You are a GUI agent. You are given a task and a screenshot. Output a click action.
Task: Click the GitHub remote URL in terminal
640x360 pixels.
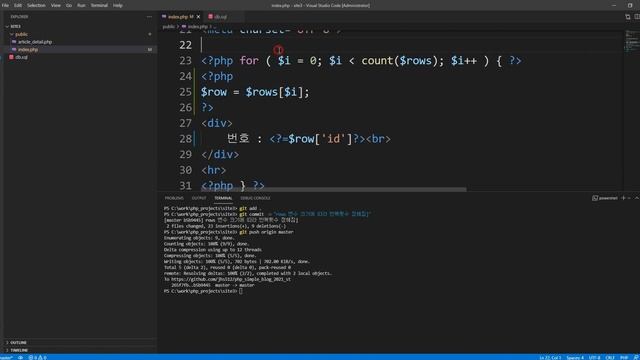pos(231,279)
